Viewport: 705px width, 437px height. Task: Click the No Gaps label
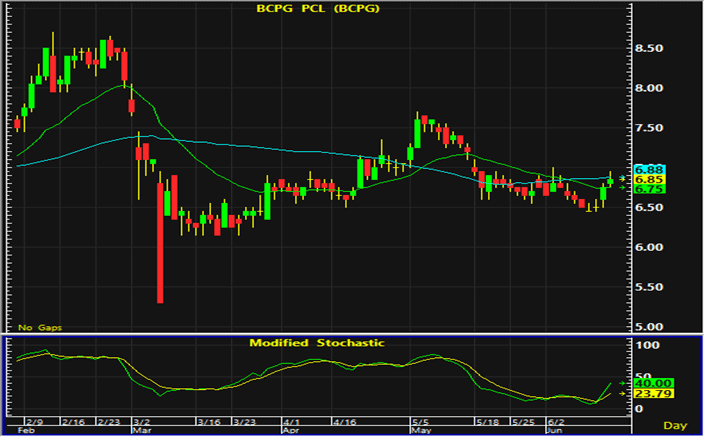[40, 327]
